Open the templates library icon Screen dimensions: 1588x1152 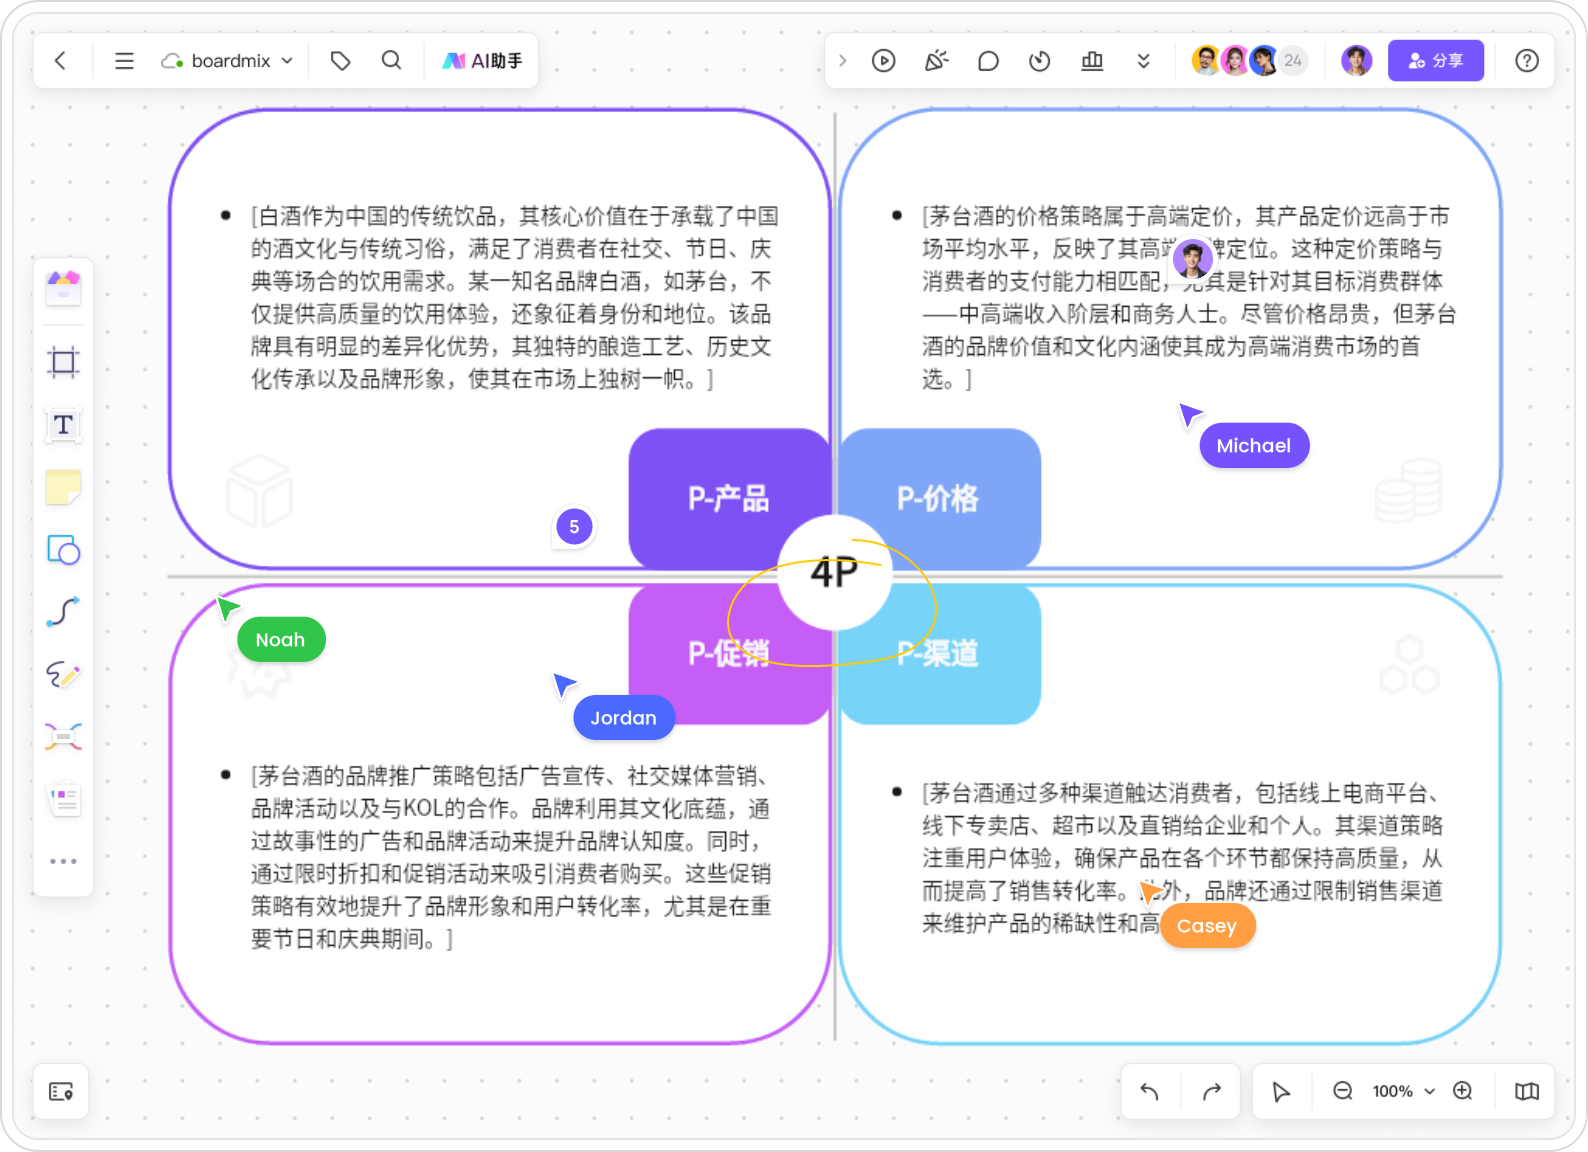[63, 289]
